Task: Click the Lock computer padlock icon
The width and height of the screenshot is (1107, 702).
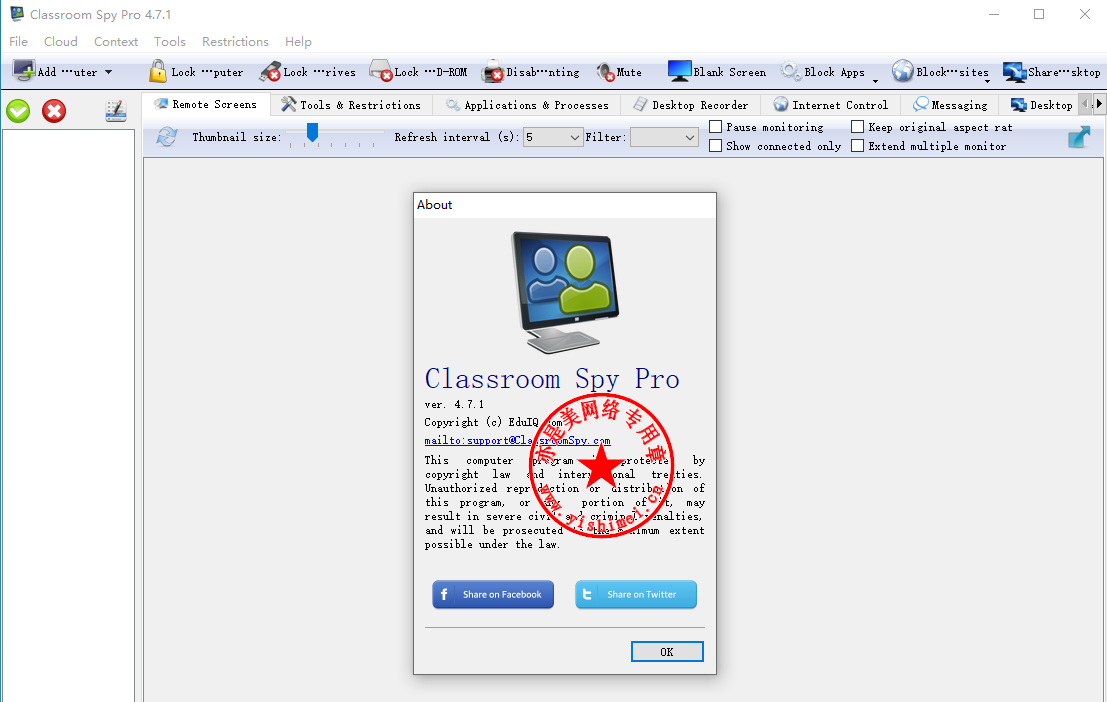Action: (x=157, y=71)
